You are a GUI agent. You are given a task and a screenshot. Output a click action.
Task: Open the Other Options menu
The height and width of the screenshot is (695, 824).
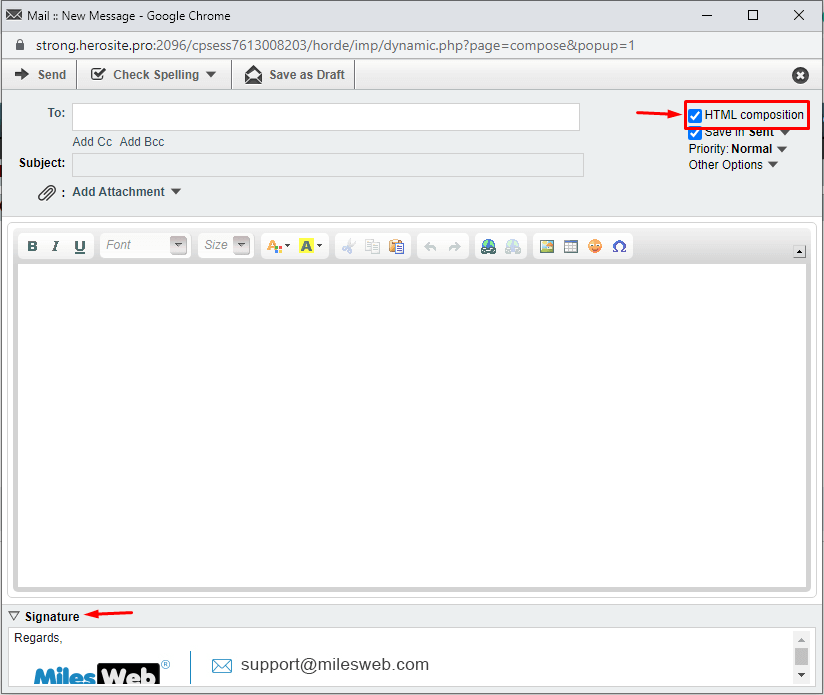pos(733,165)
